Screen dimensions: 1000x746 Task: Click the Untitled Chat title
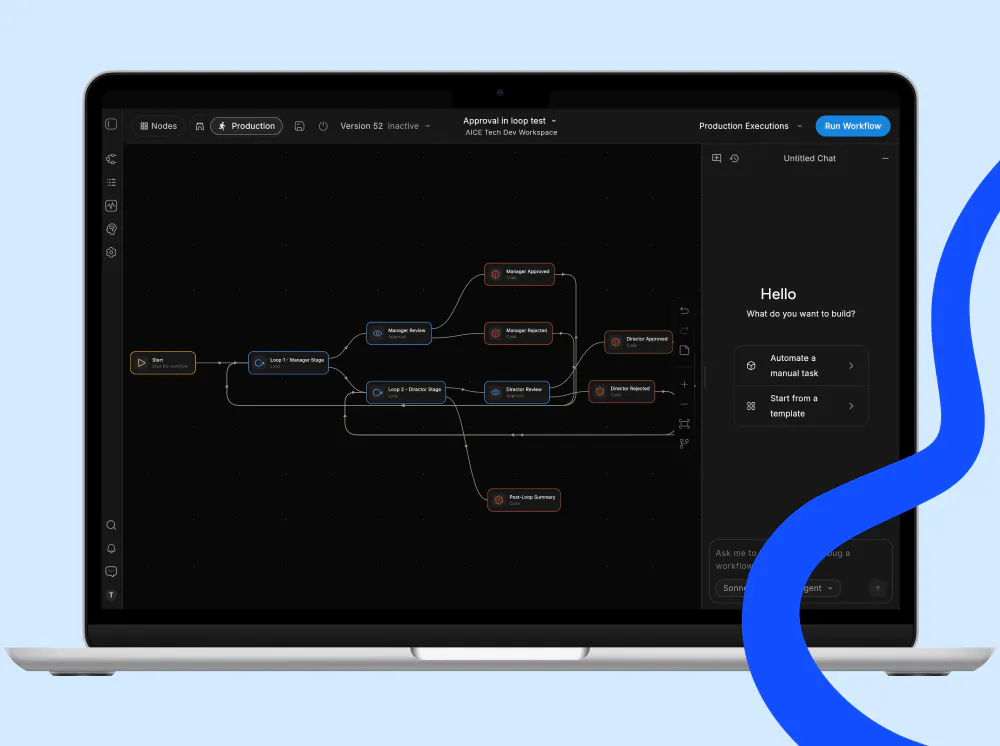point(809,158)
